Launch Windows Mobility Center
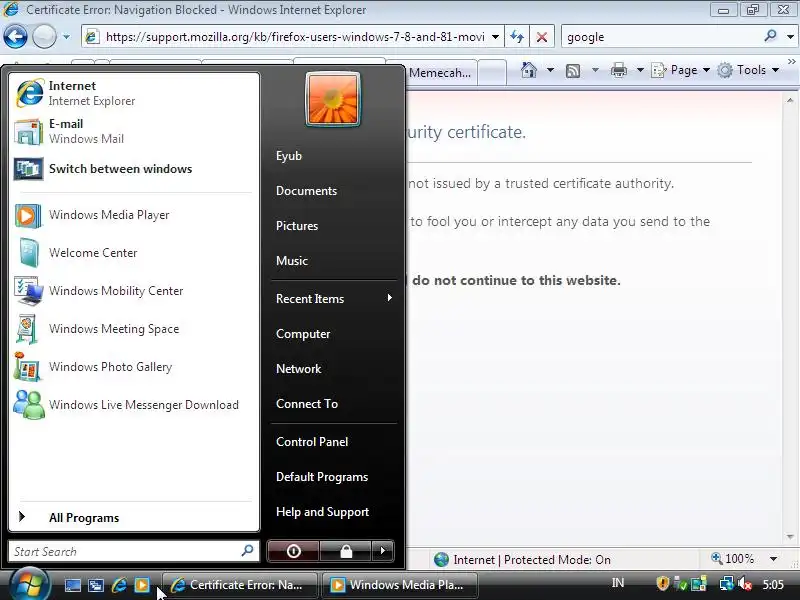The height and width of the screenshot is (600, 800). pos(134,291)
